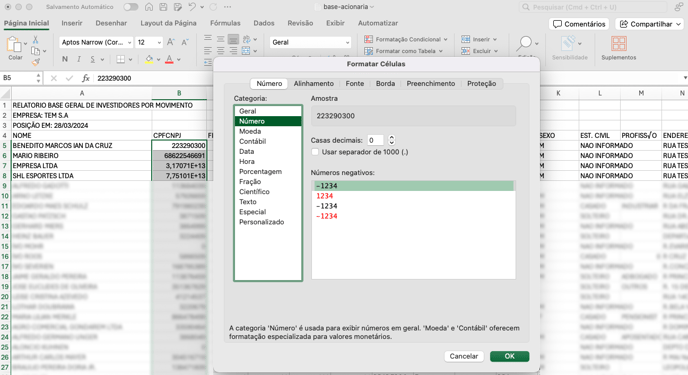Click the Suplementos icon

click(619, 43)
